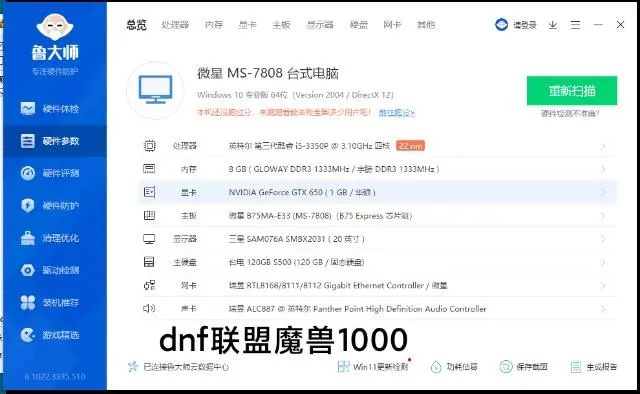
Task: Expand the 主硬盘 row chevron
Action: (x=603, y=262)
